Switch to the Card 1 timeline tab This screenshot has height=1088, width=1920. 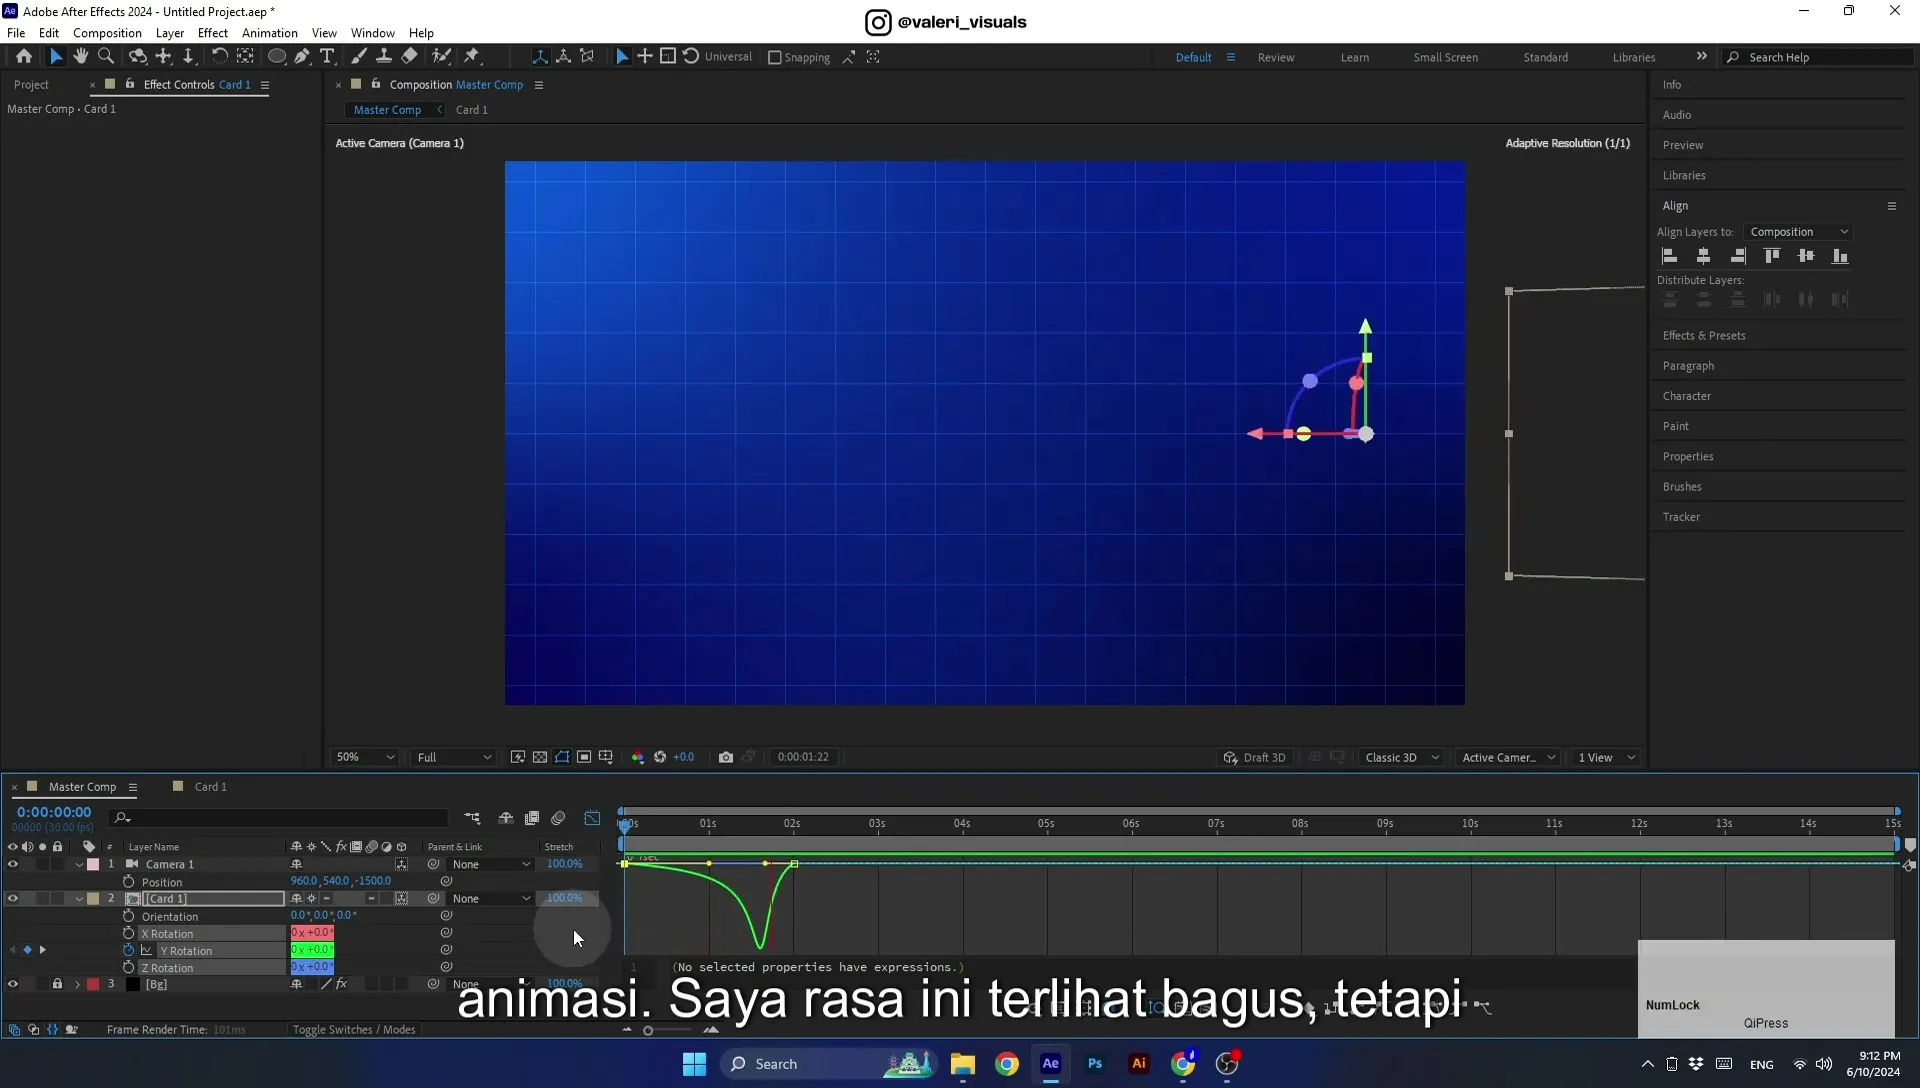pyautogui.click(x=210, y=787)
